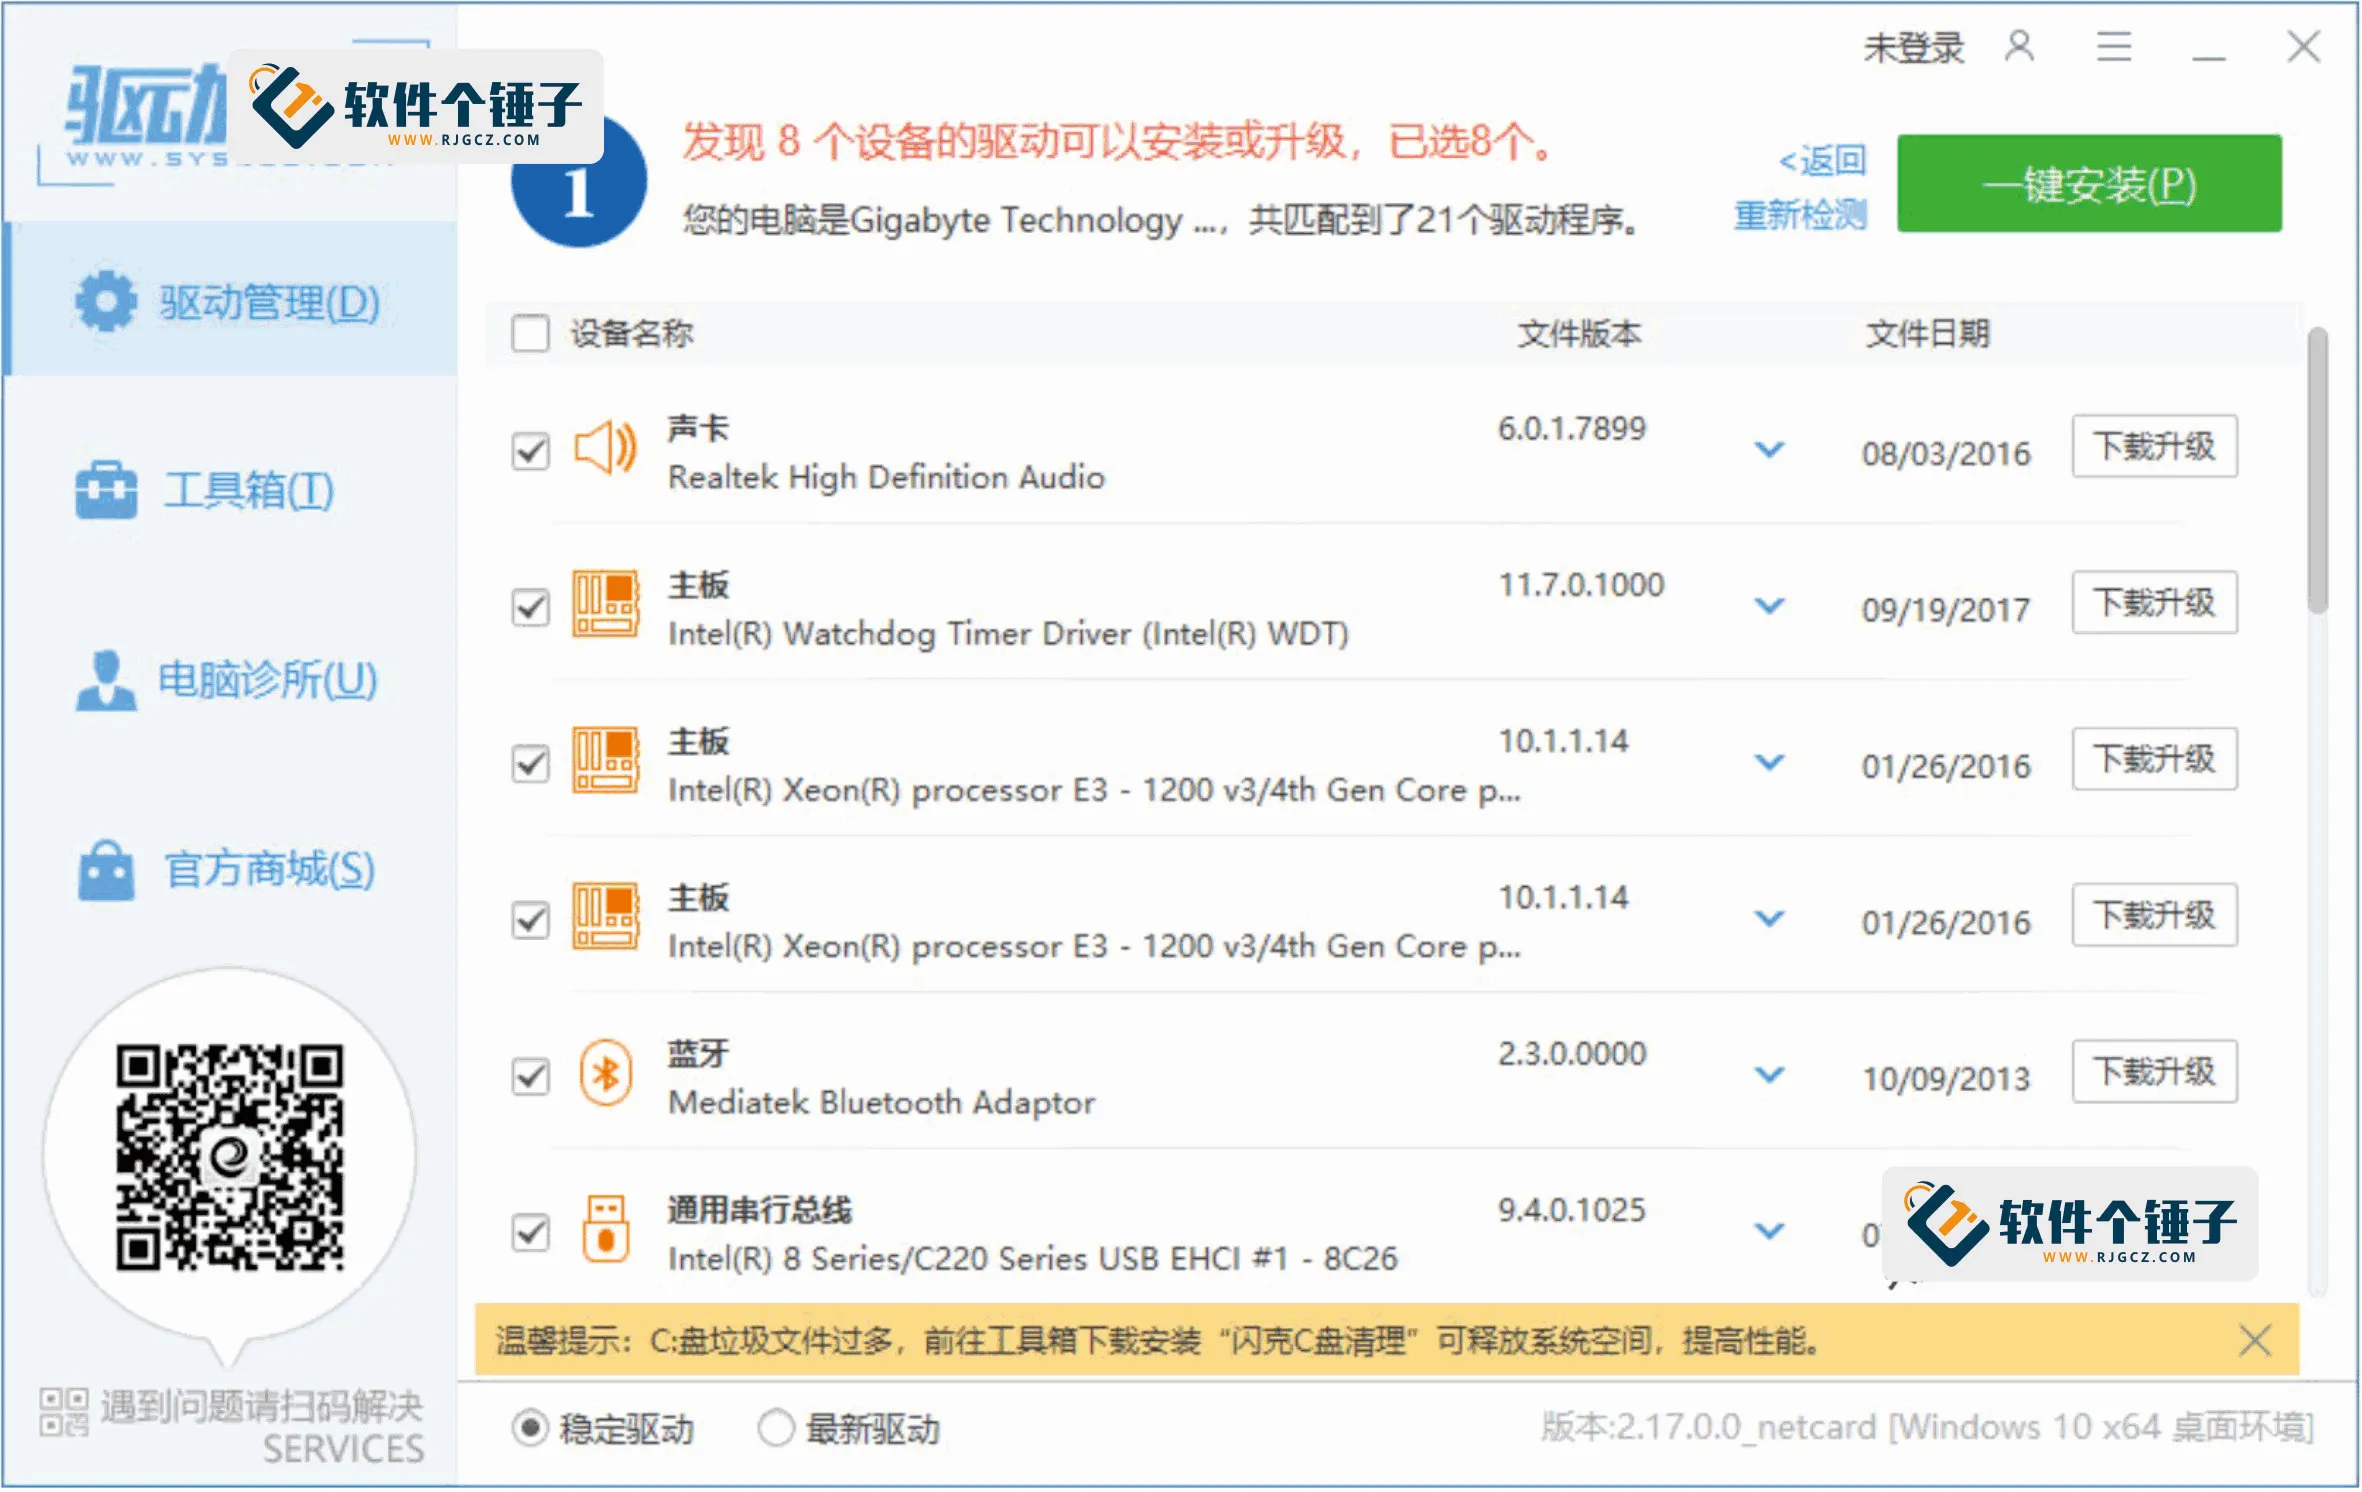The image size is (2362, 1492).
Task: Click the 未登录 login text
Action: pos(1913,48)
